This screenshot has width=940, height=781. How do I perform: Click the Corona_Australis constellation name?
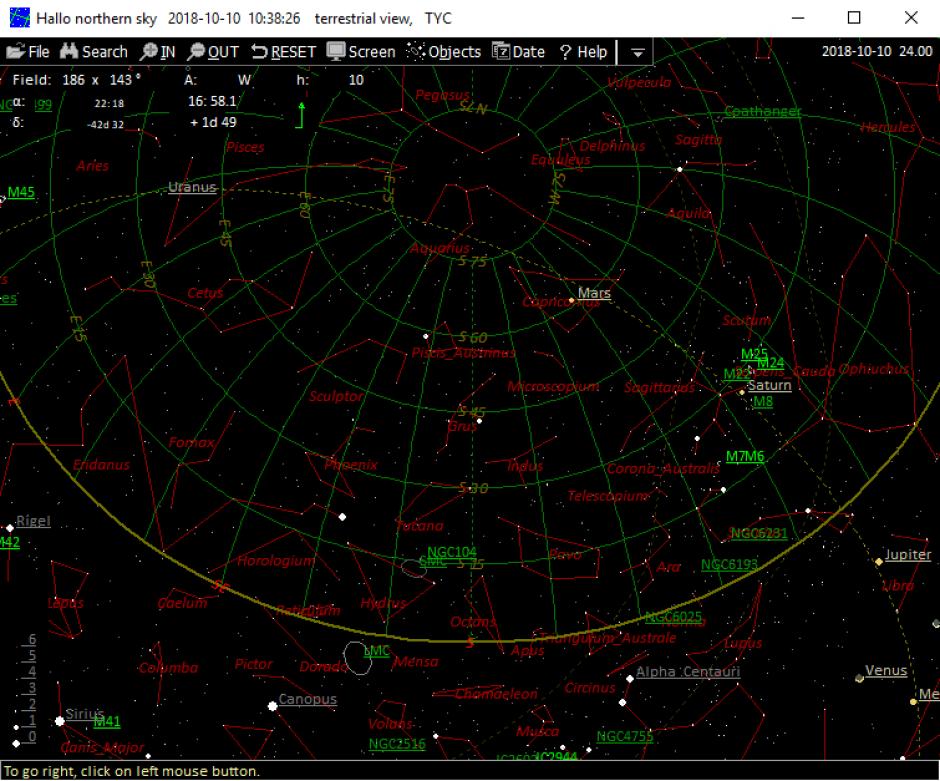click(x=663, y=469)
